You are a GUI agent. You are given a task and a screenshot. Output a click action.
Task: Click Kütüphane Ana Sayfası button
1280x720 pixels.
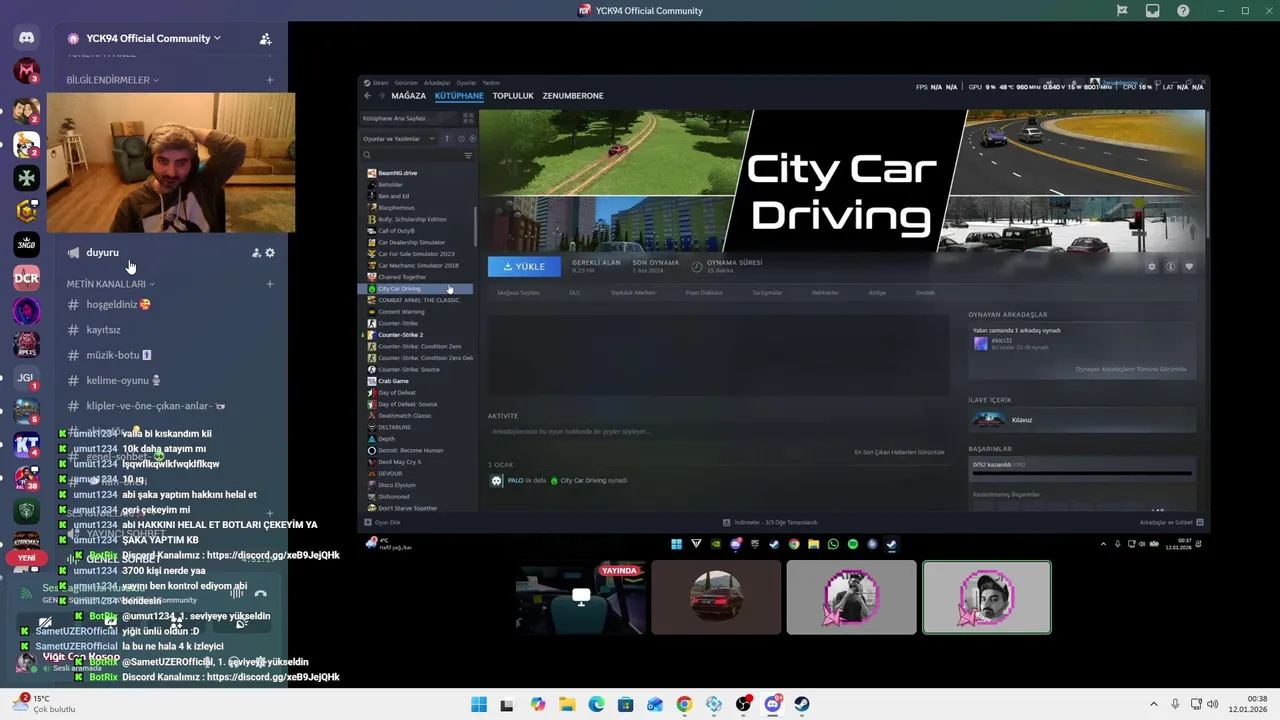click(408, 118)
